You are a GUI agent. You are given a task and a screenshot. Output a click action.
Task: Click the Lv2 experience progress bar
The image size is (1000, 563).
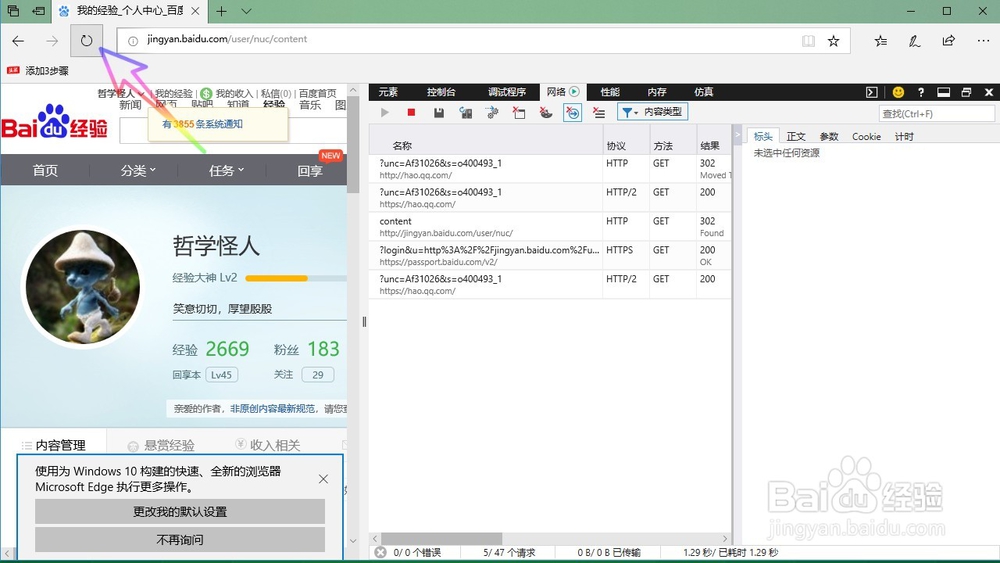(x=296, y=278)
